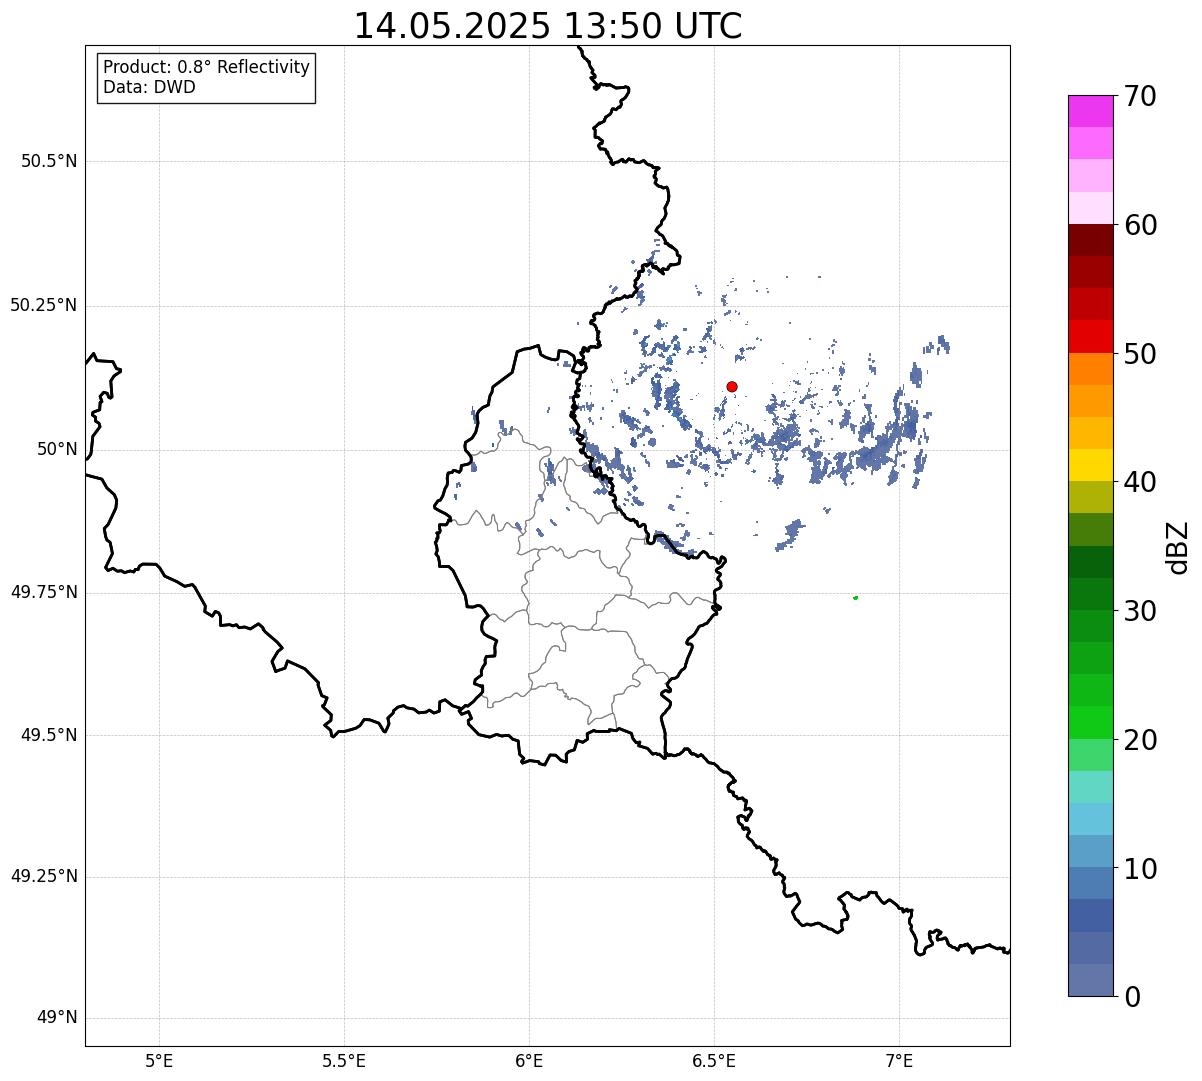Pick the light cyan-blue swatch above 10

pyautogui.click(x=1090, y=819)
